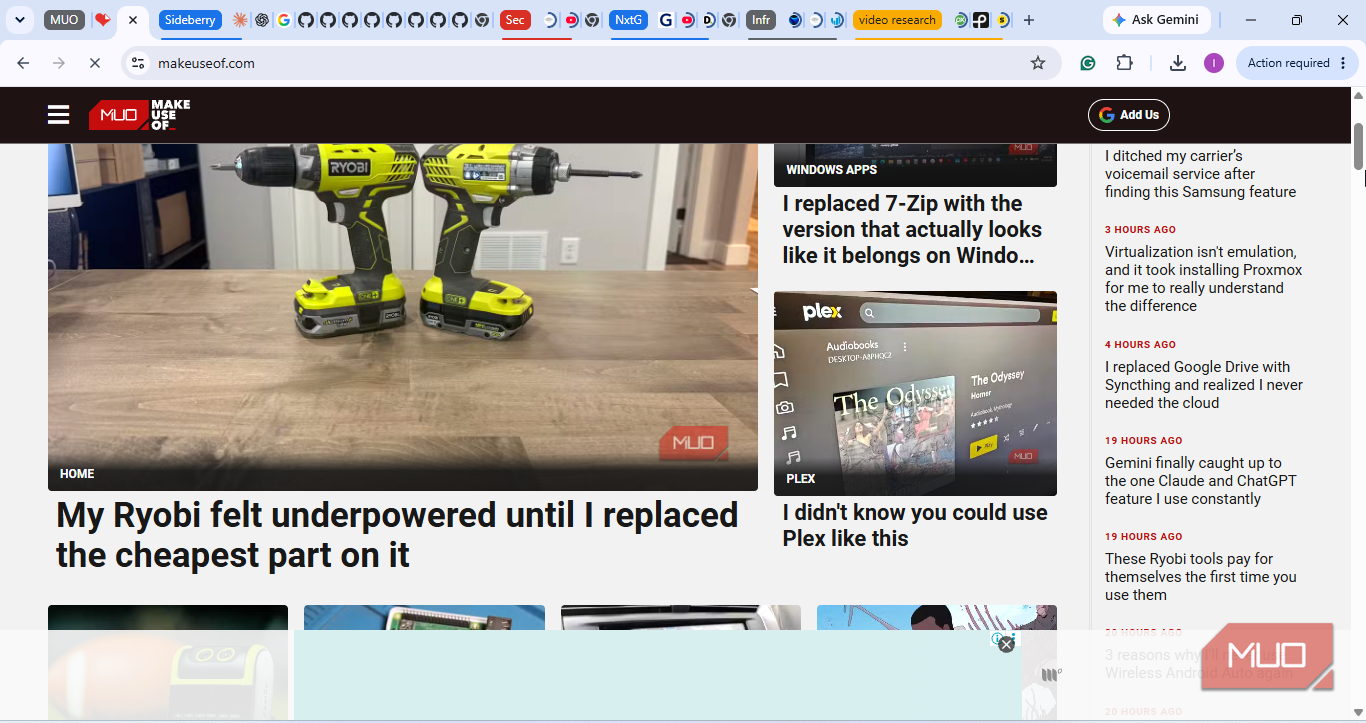Screen dimensions: 1366x723
Task: Open a new tab with plus button
Action: [x=1029, y=20]
